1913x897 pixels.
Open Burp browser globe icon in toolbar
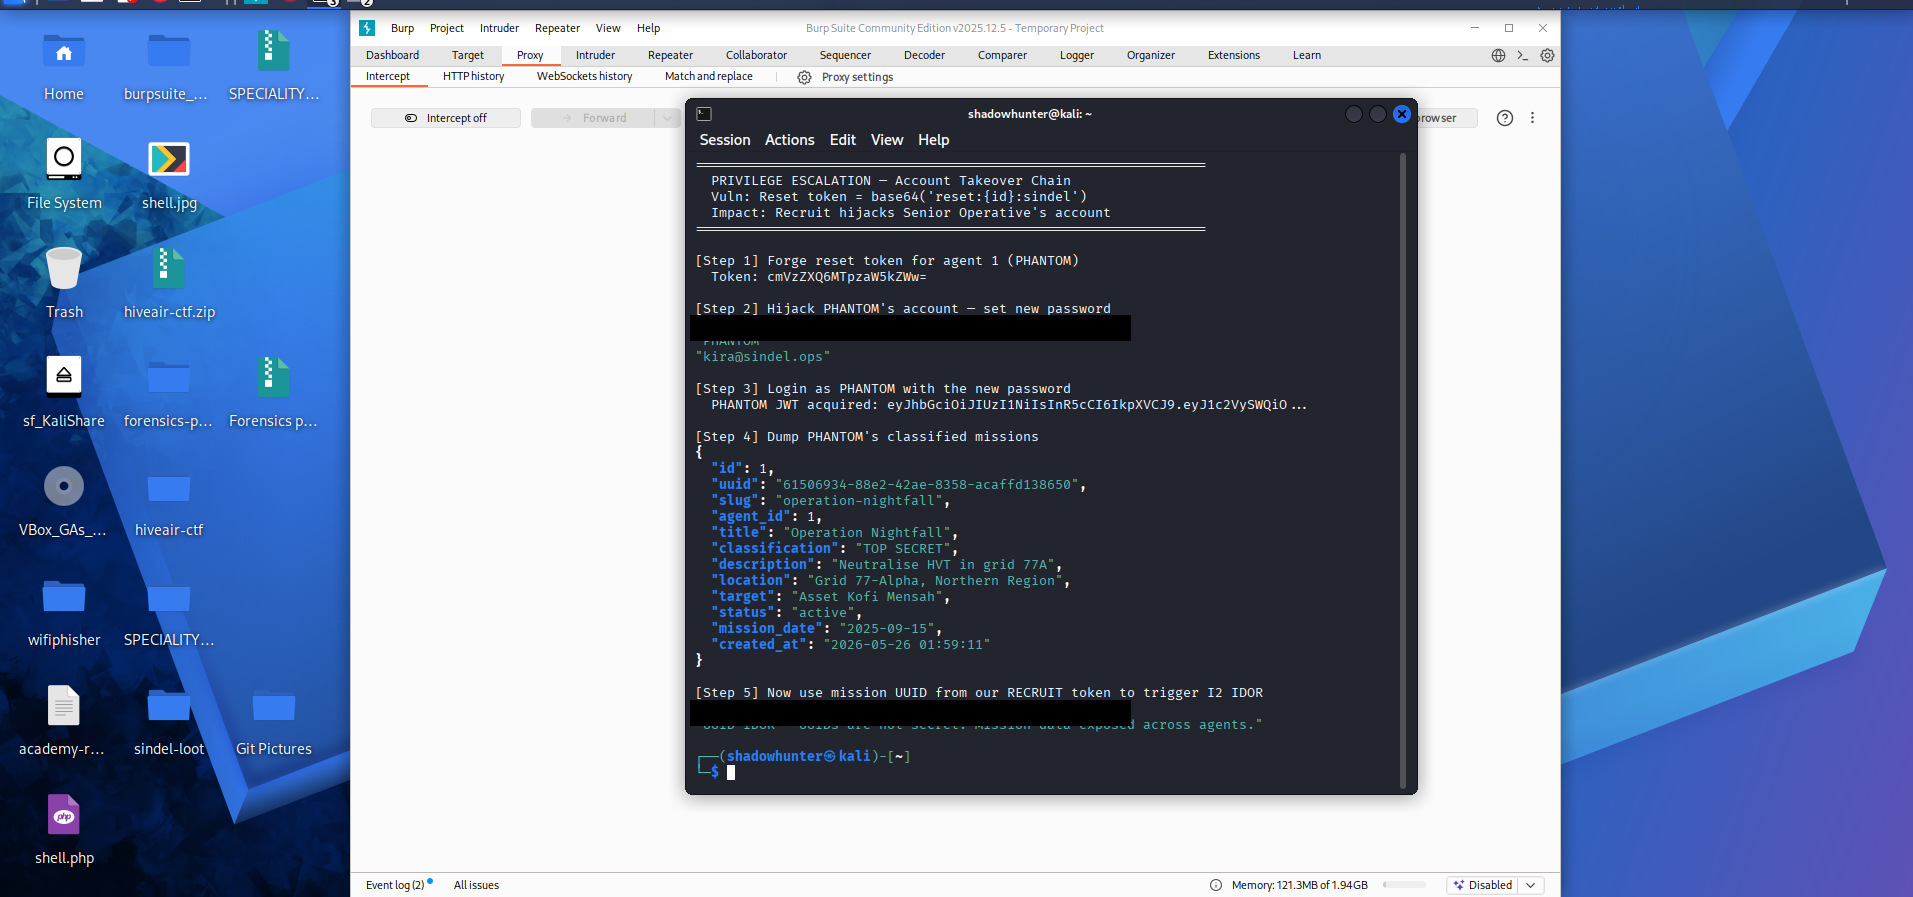click(1498, 56)
